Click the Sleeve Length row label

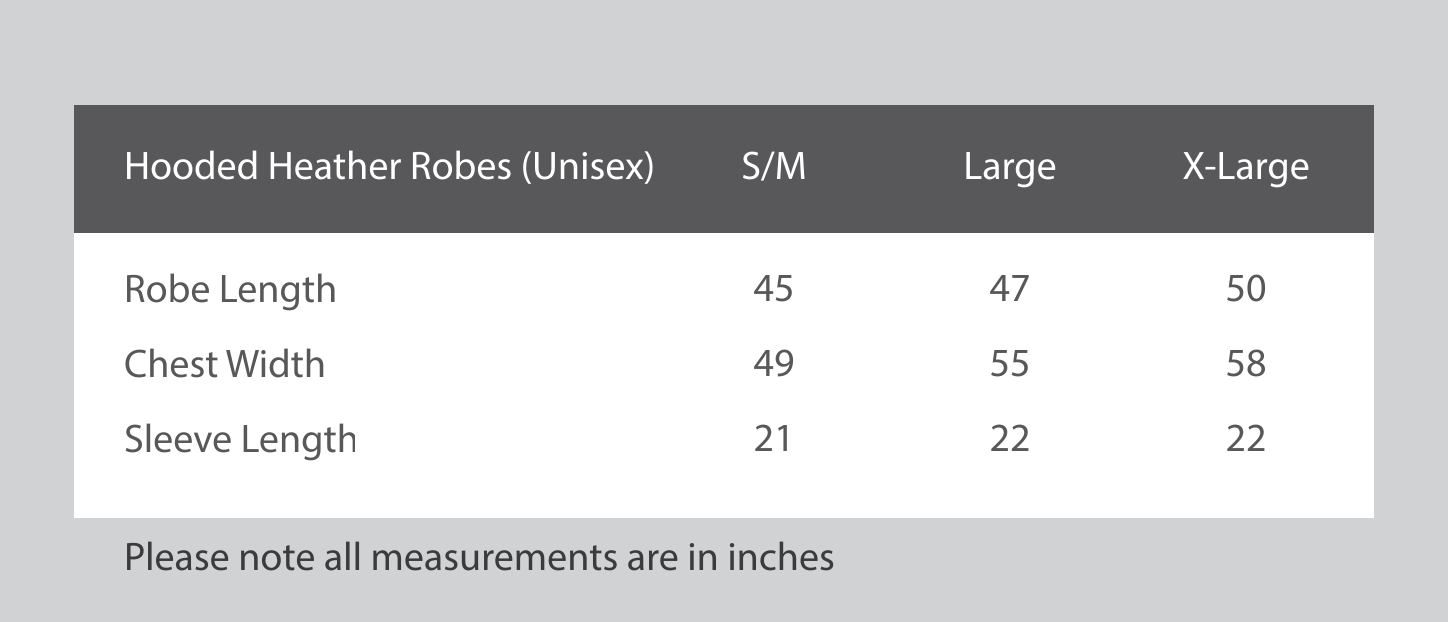240,440
